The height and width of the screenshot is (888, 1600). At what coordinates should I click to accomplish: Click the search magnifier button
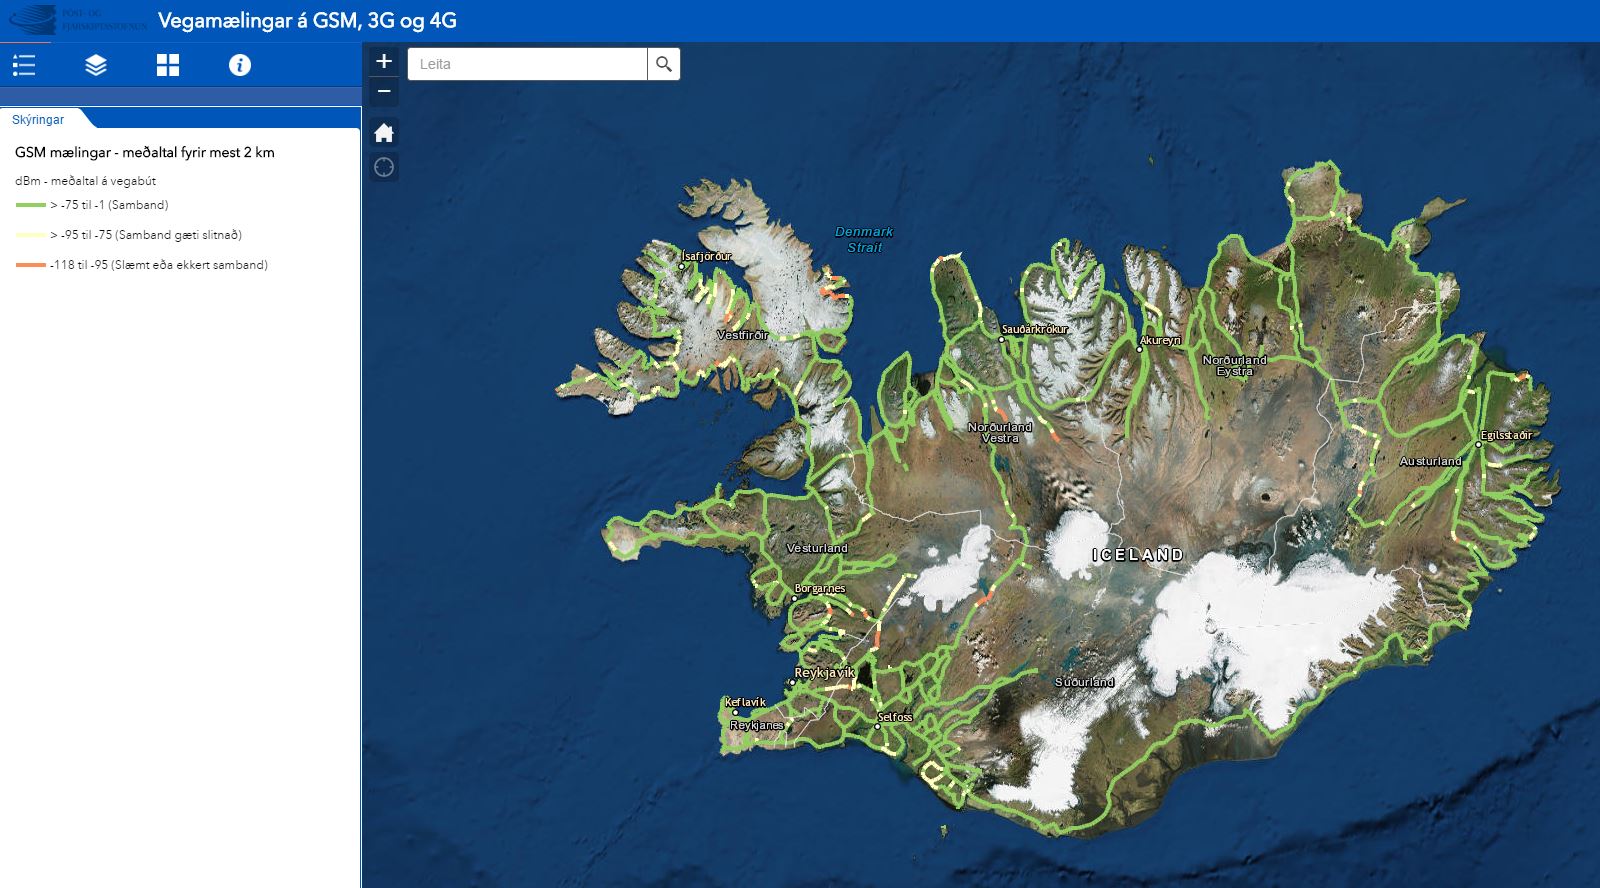pyautogui.click(x=664, y=64)
